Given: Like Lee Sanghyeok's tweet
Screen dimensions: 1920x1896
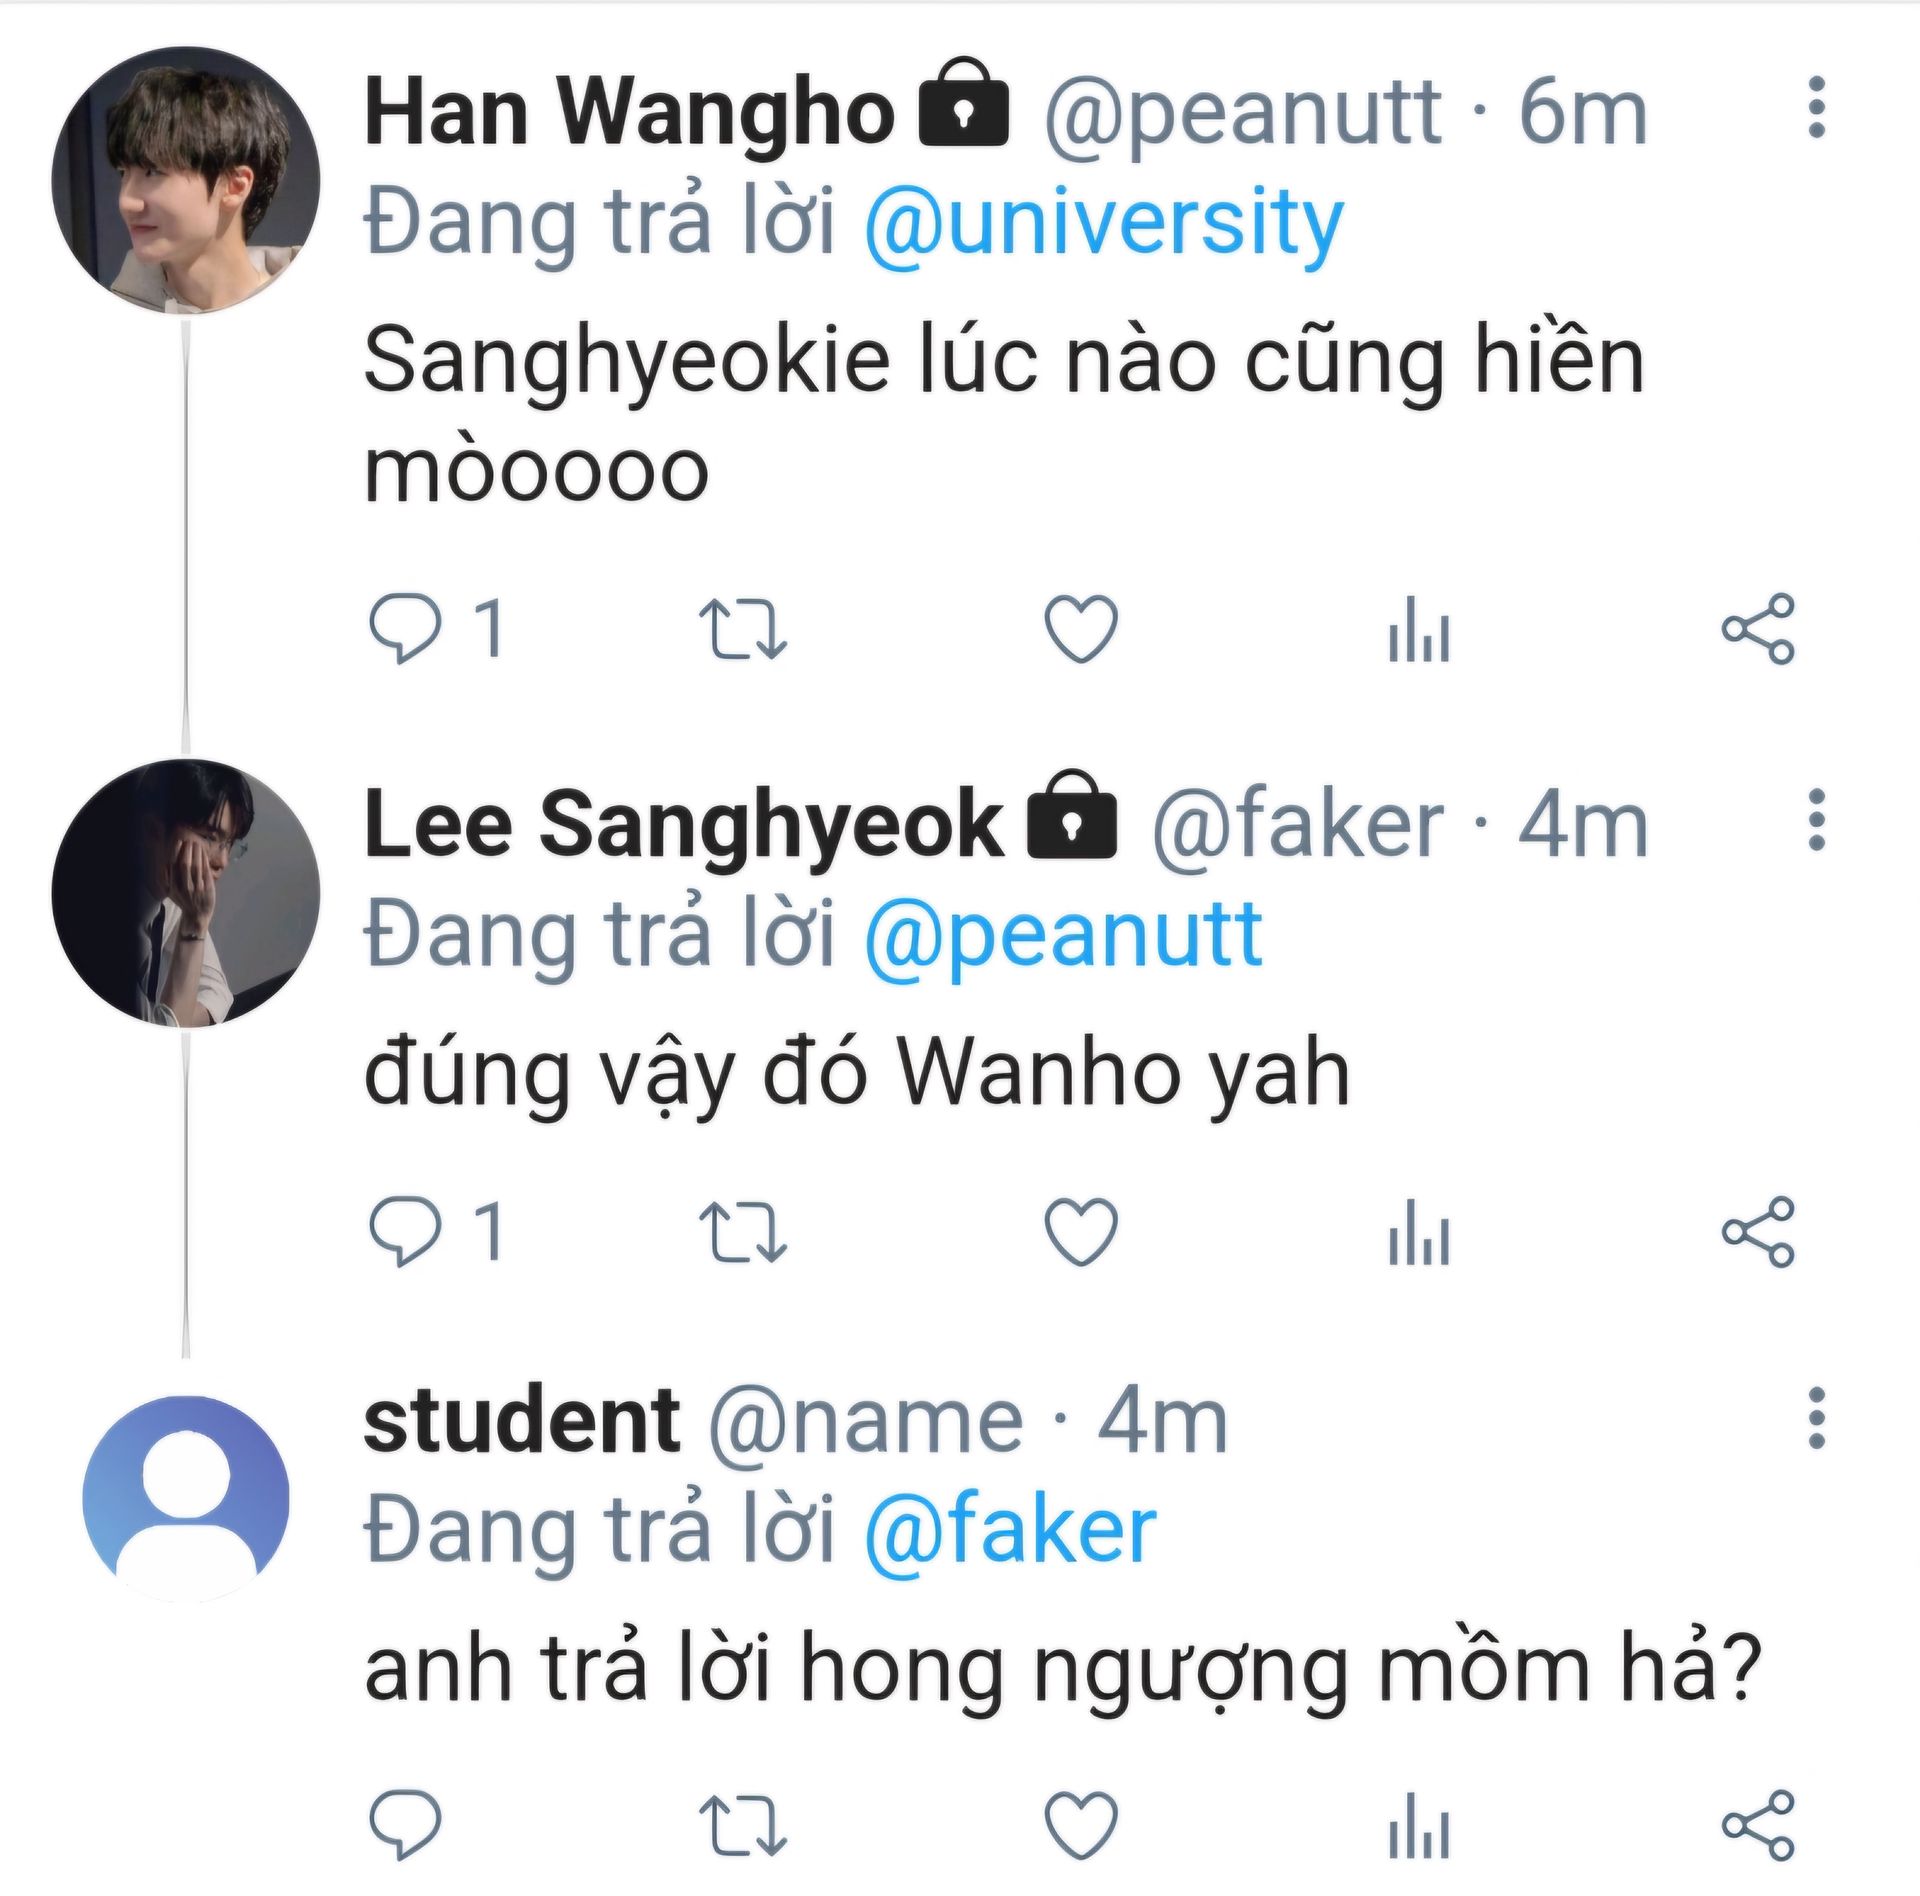Looking at the screenshot, I should pos(1081,1232).
